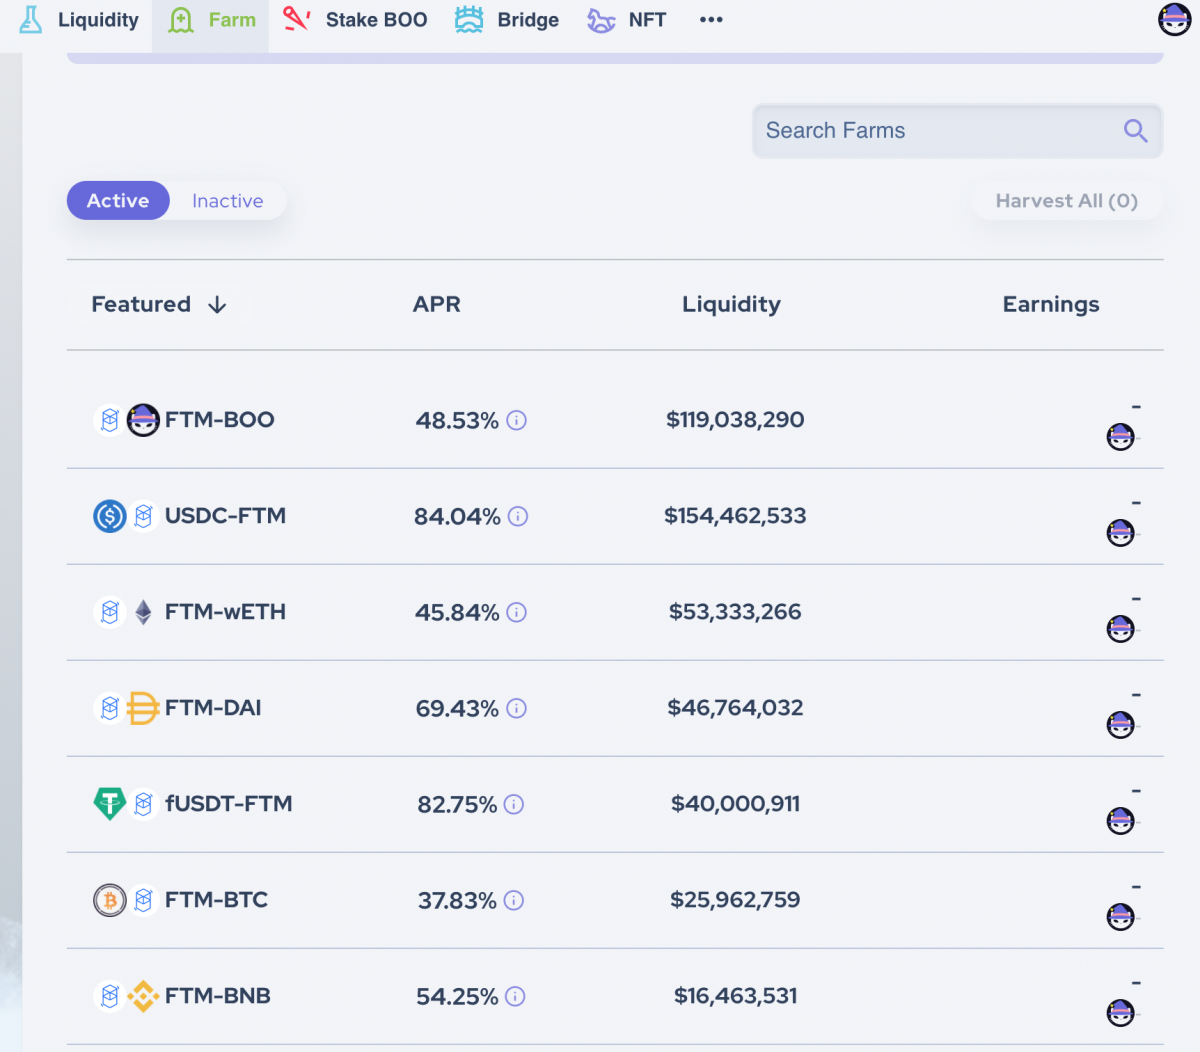Show APR info for fUSDT-FTM
This screenshot has height=1052, width=1200.
514,805
